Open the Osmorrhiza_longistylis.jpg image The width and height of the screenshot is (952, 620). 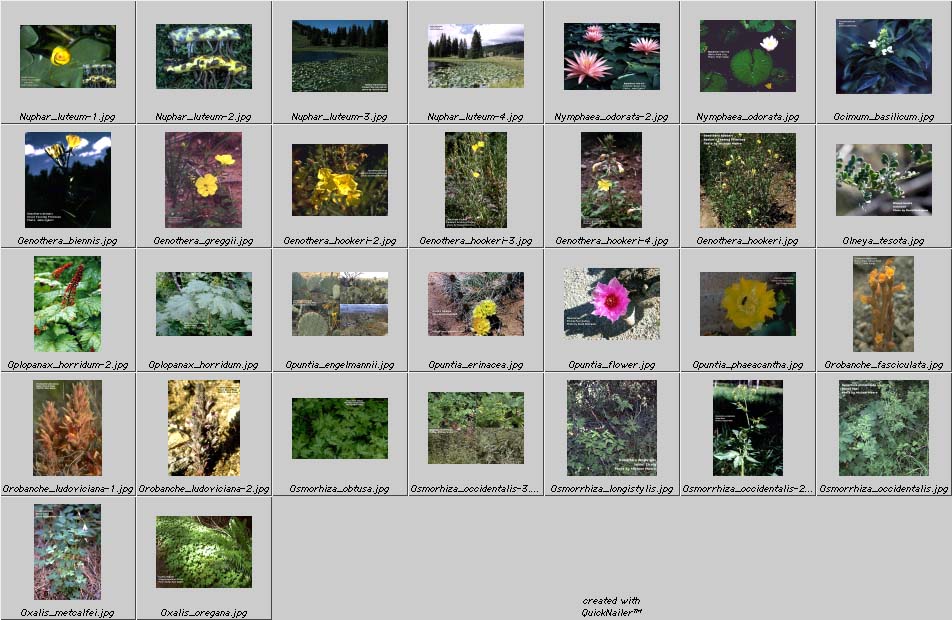[x=612, y=428]
